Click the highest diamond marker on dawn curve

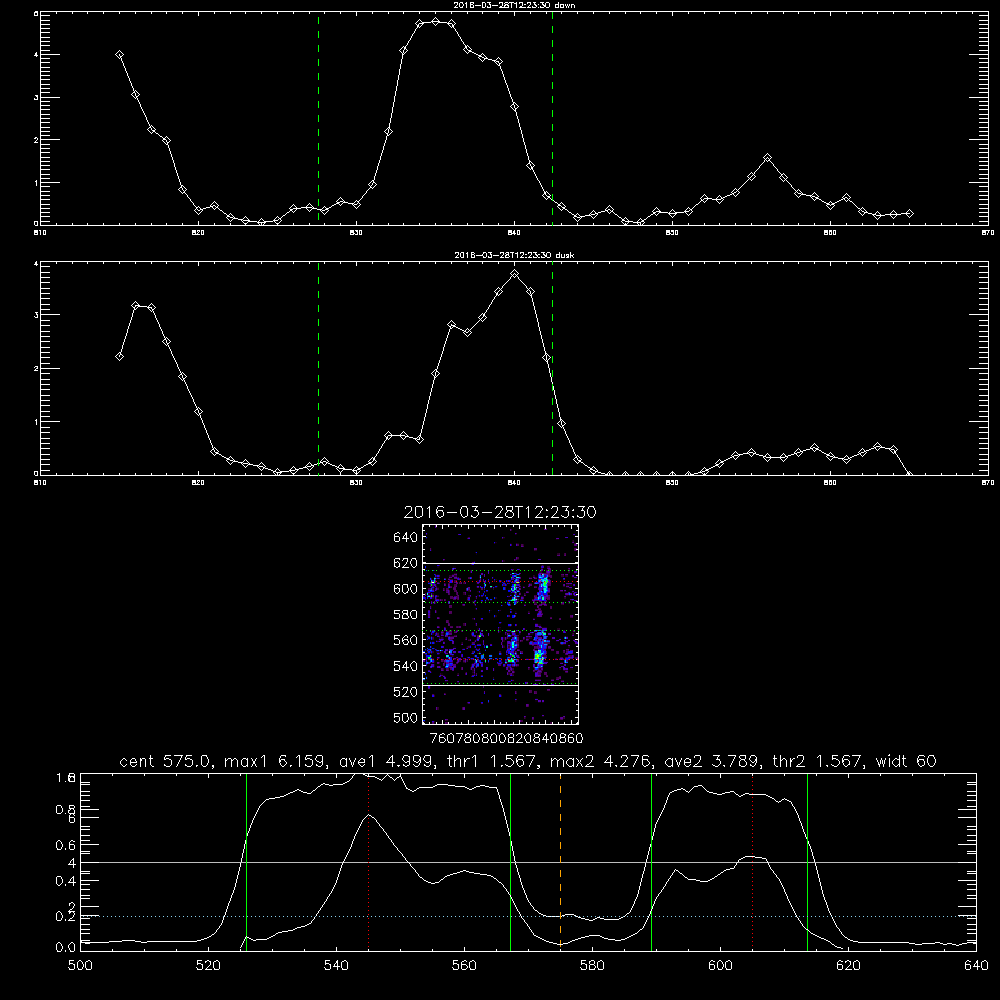(x=436, y=22)
